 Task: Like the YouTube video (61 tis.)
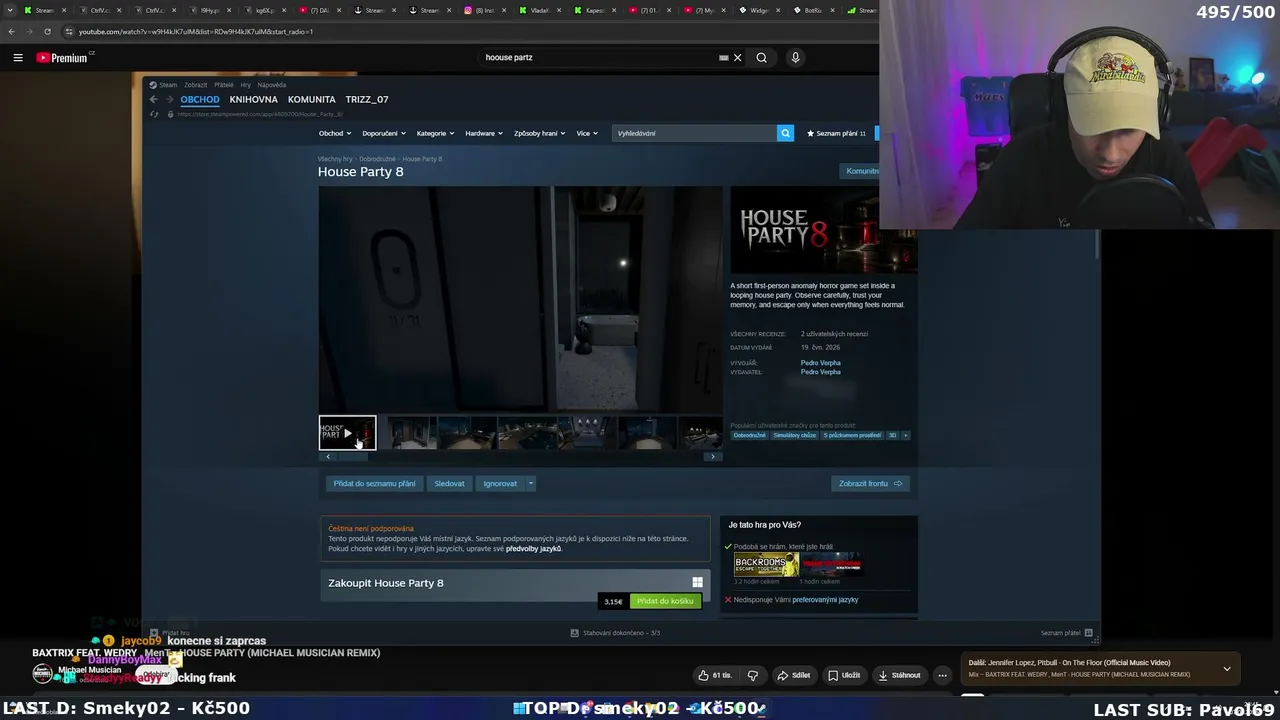tap(715, 675)
